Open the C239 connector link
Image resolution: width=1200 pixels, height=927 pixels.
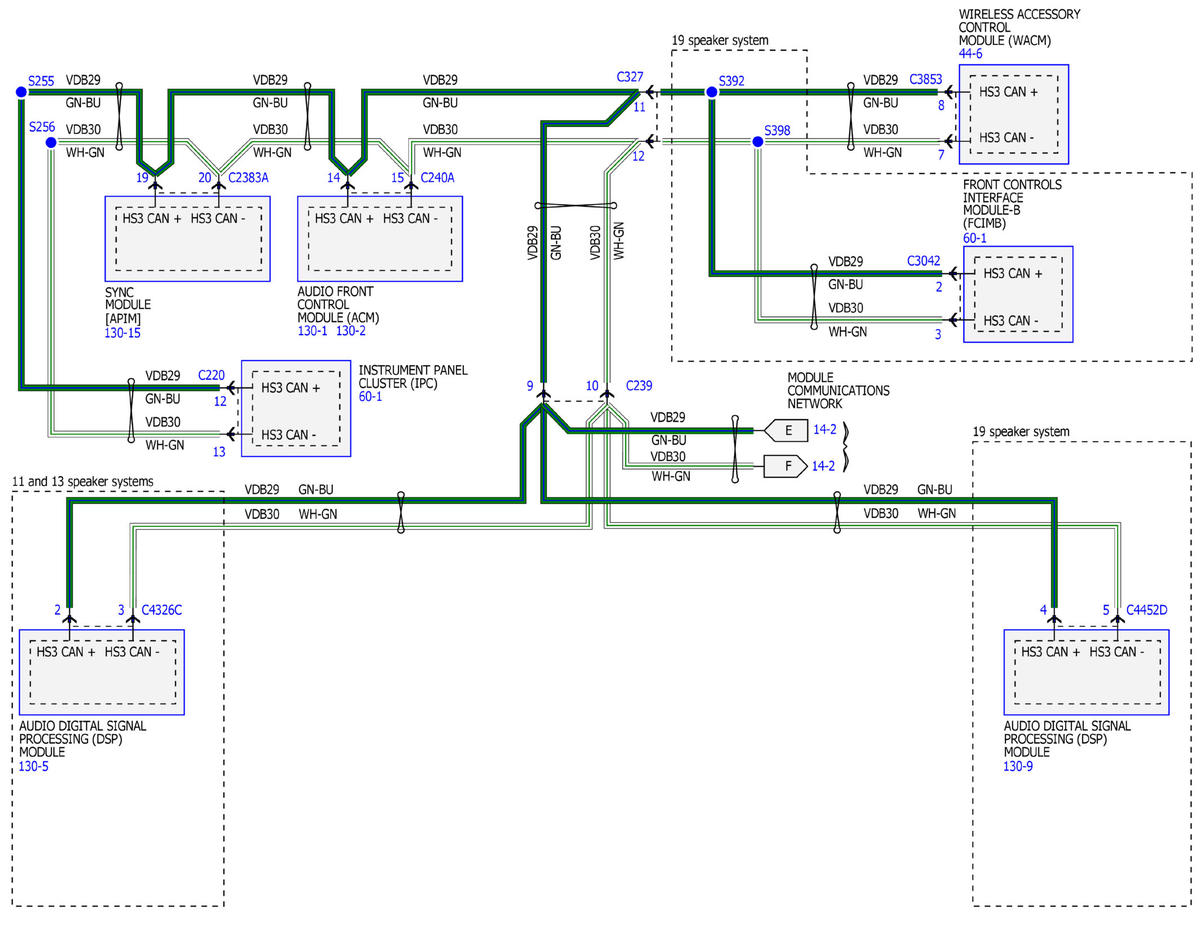pos(639,385)
